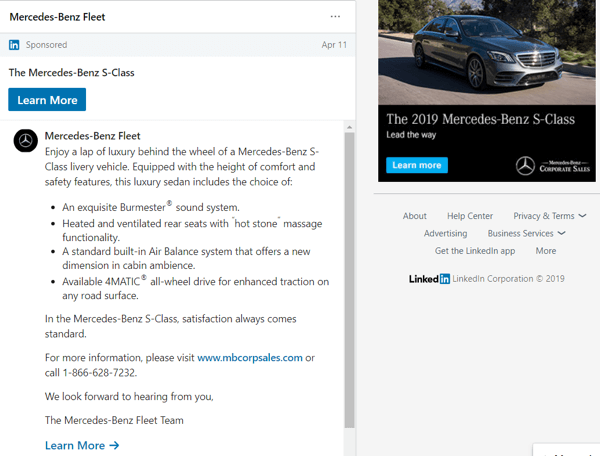Click the Mercedes-Benz Fleet sender name
600x456 pixels.
(93, 136)
